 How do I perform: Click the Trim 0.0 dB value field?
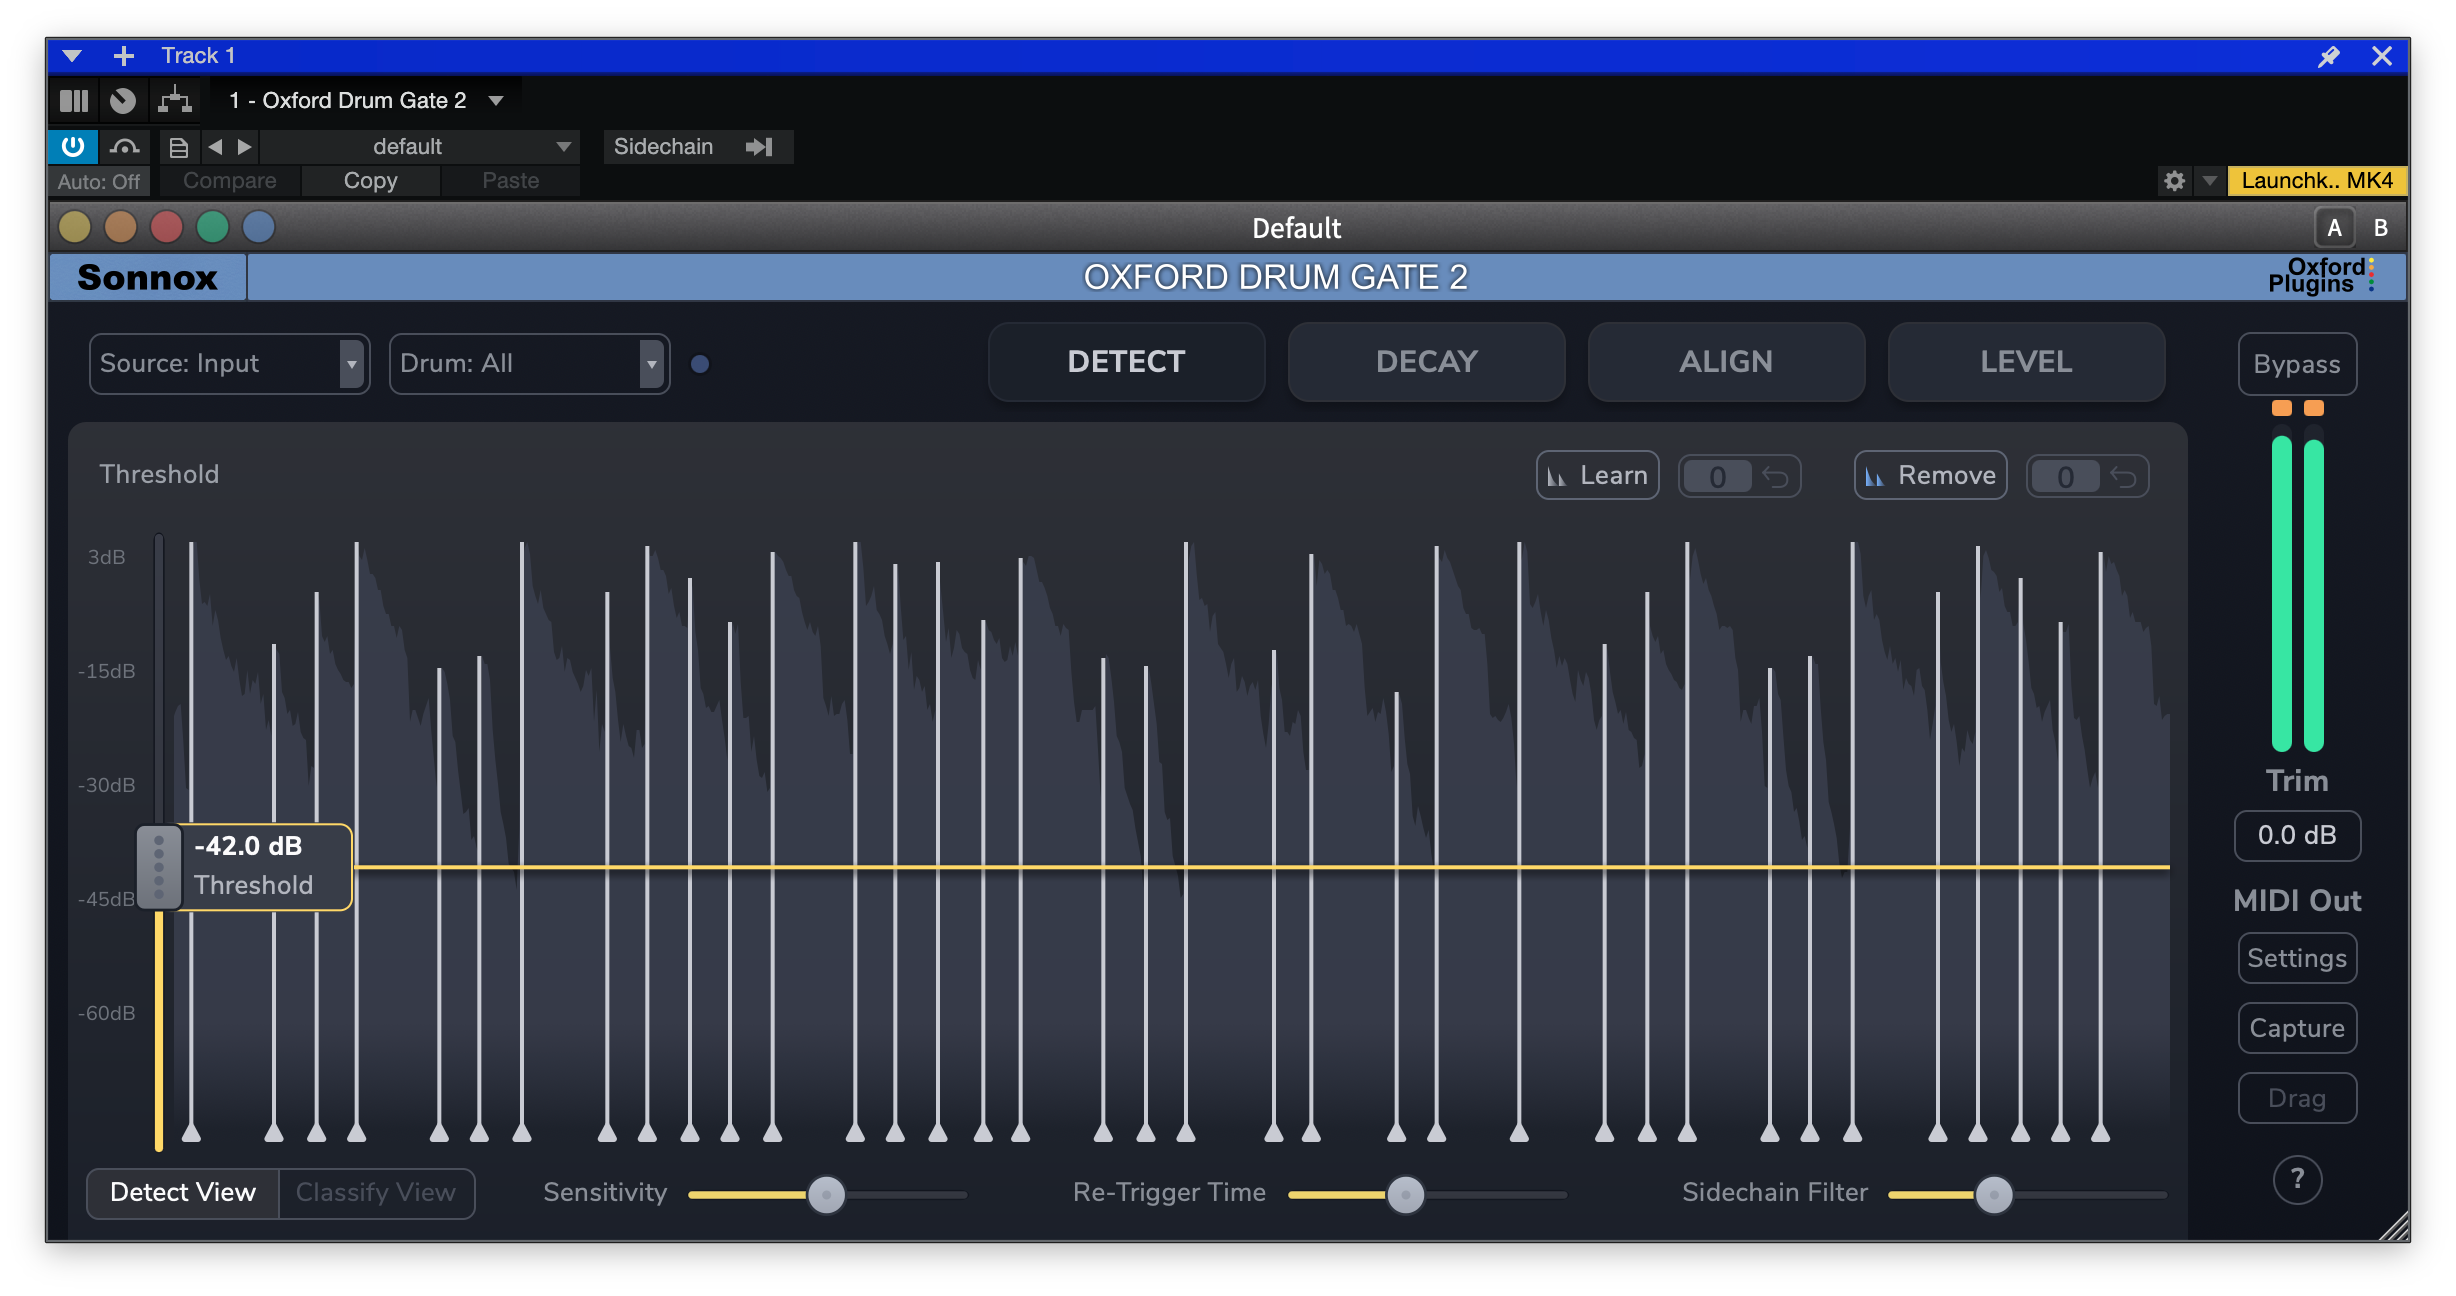click(2297, 836)
